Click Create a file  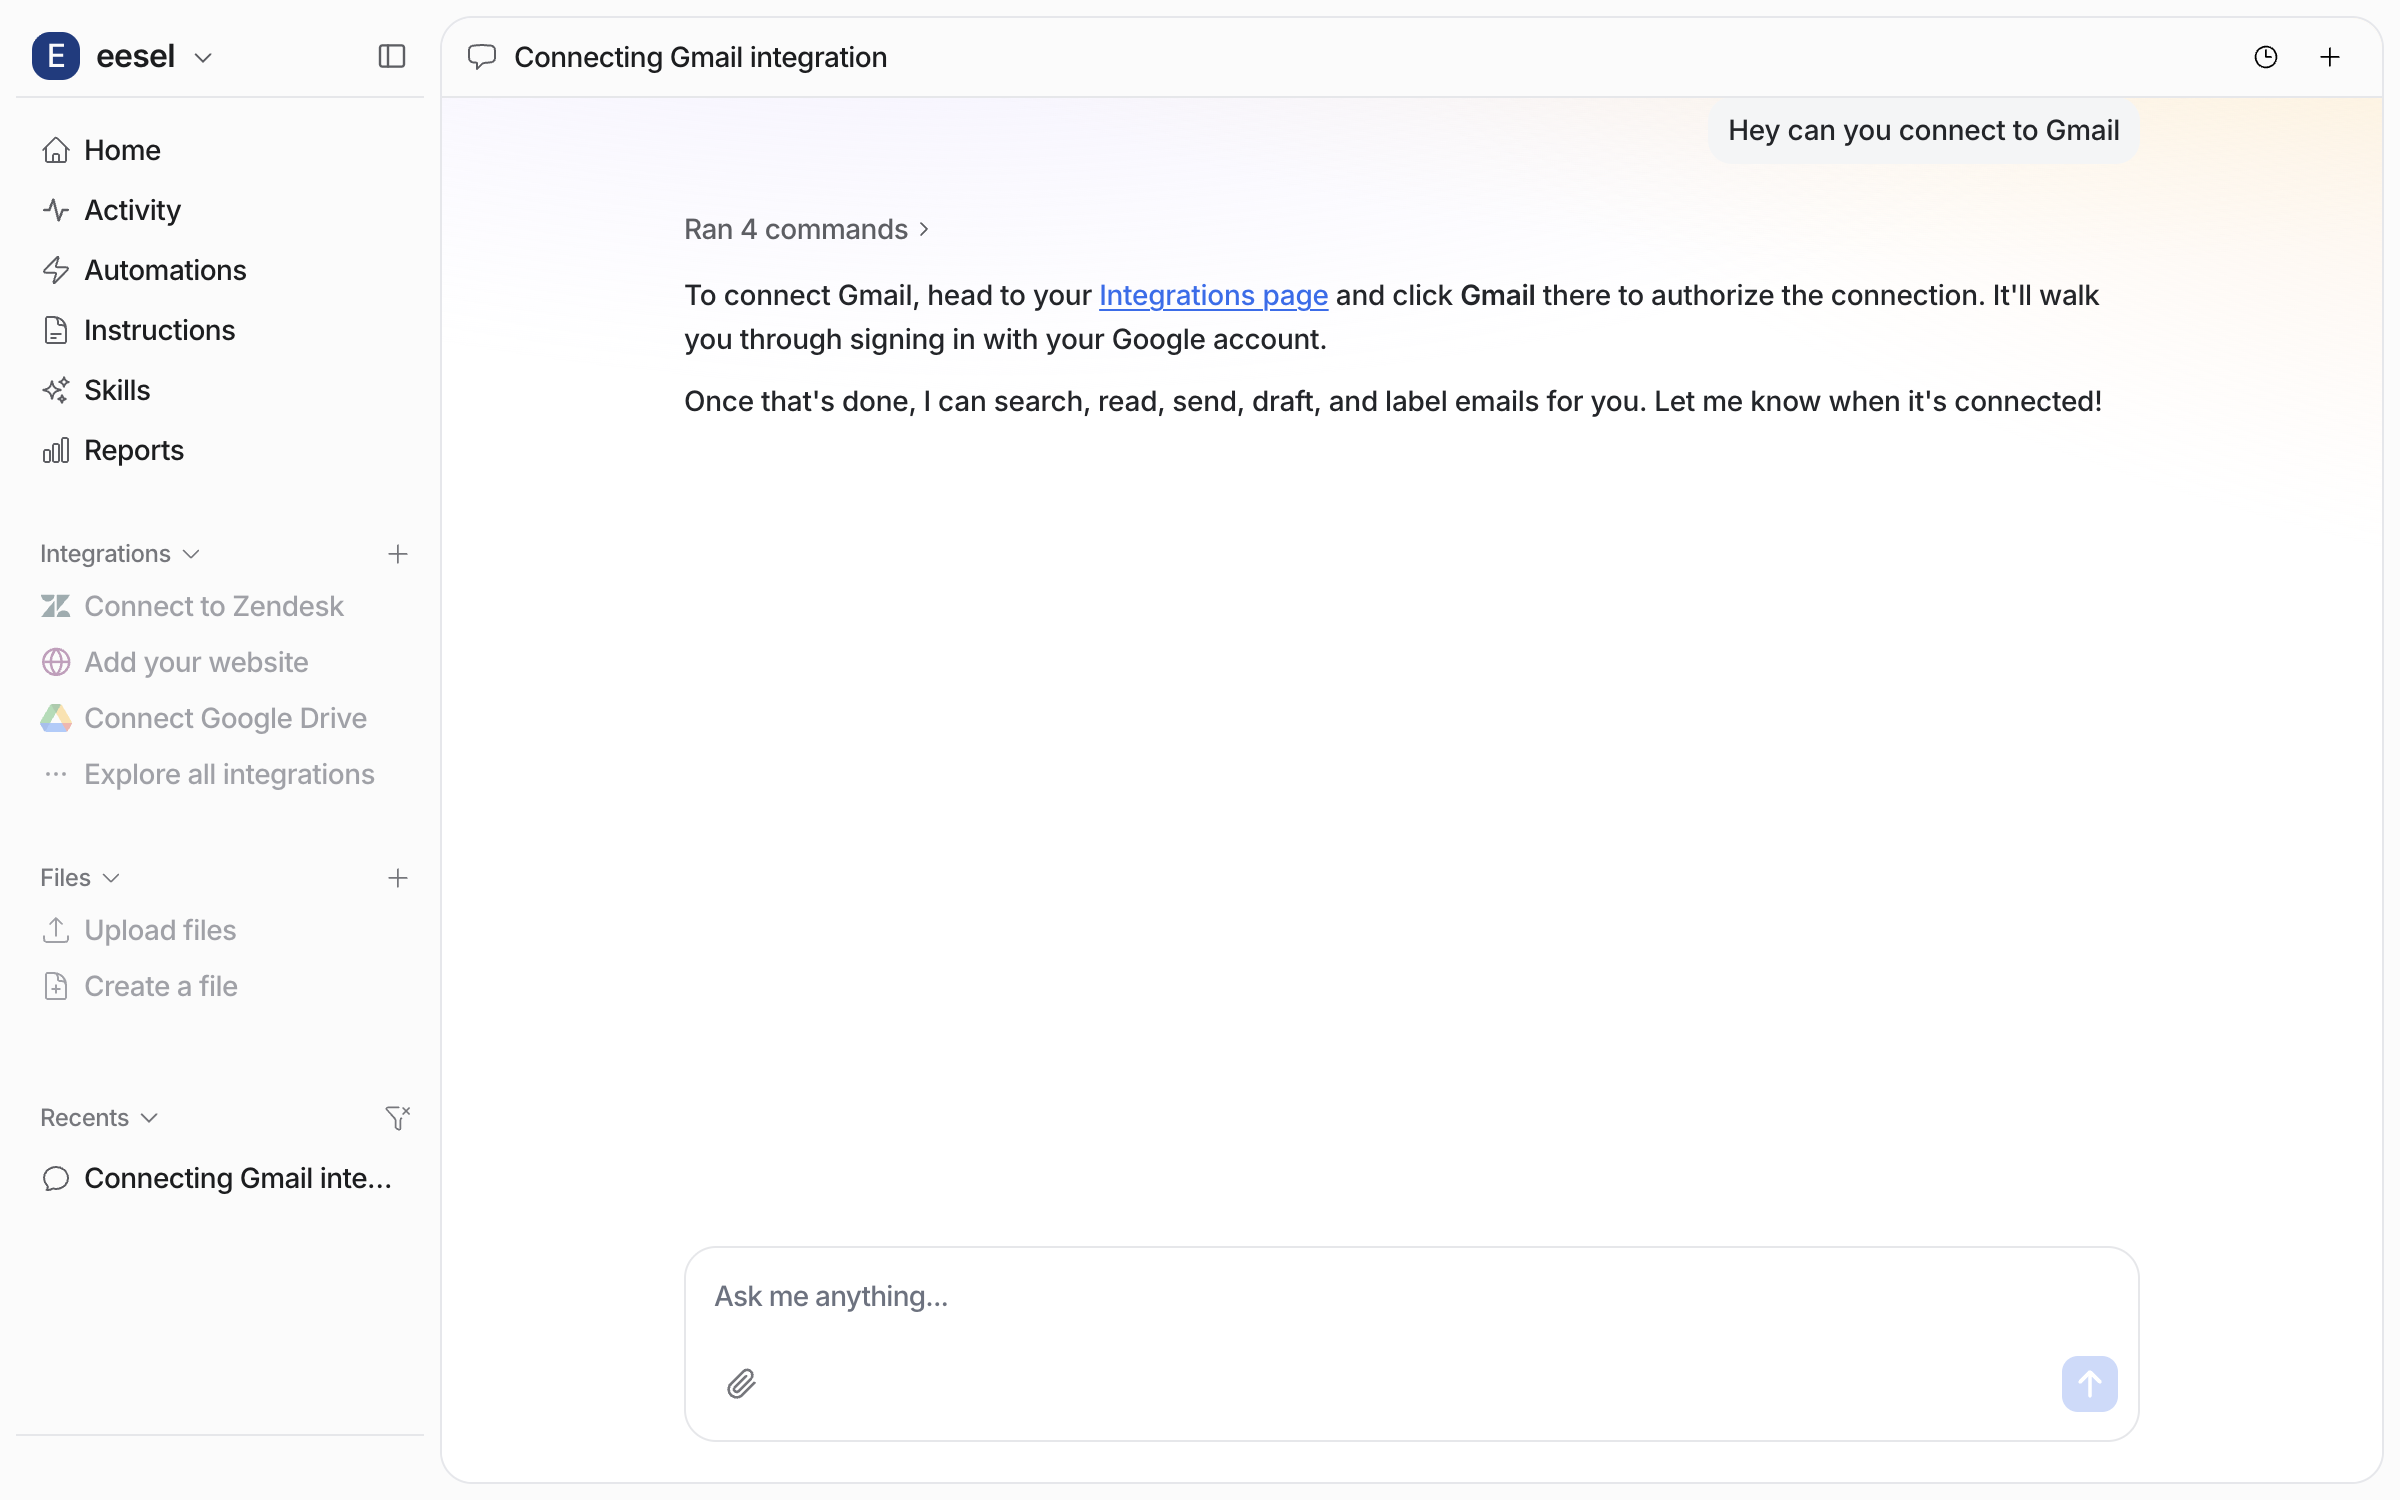[220, 986]
